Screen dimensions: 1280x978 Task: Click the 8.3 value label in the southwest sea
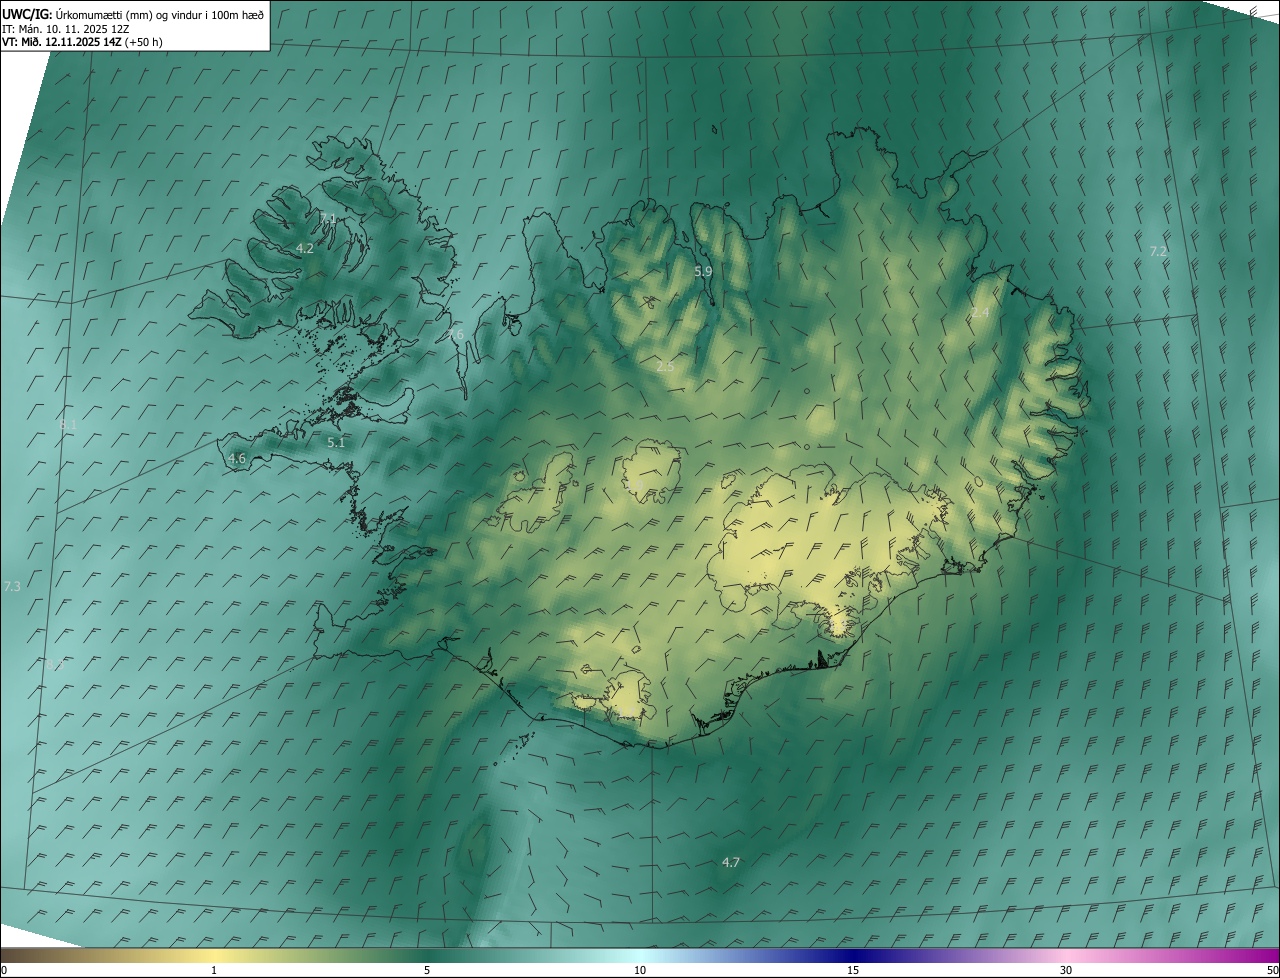coord(54,664)
